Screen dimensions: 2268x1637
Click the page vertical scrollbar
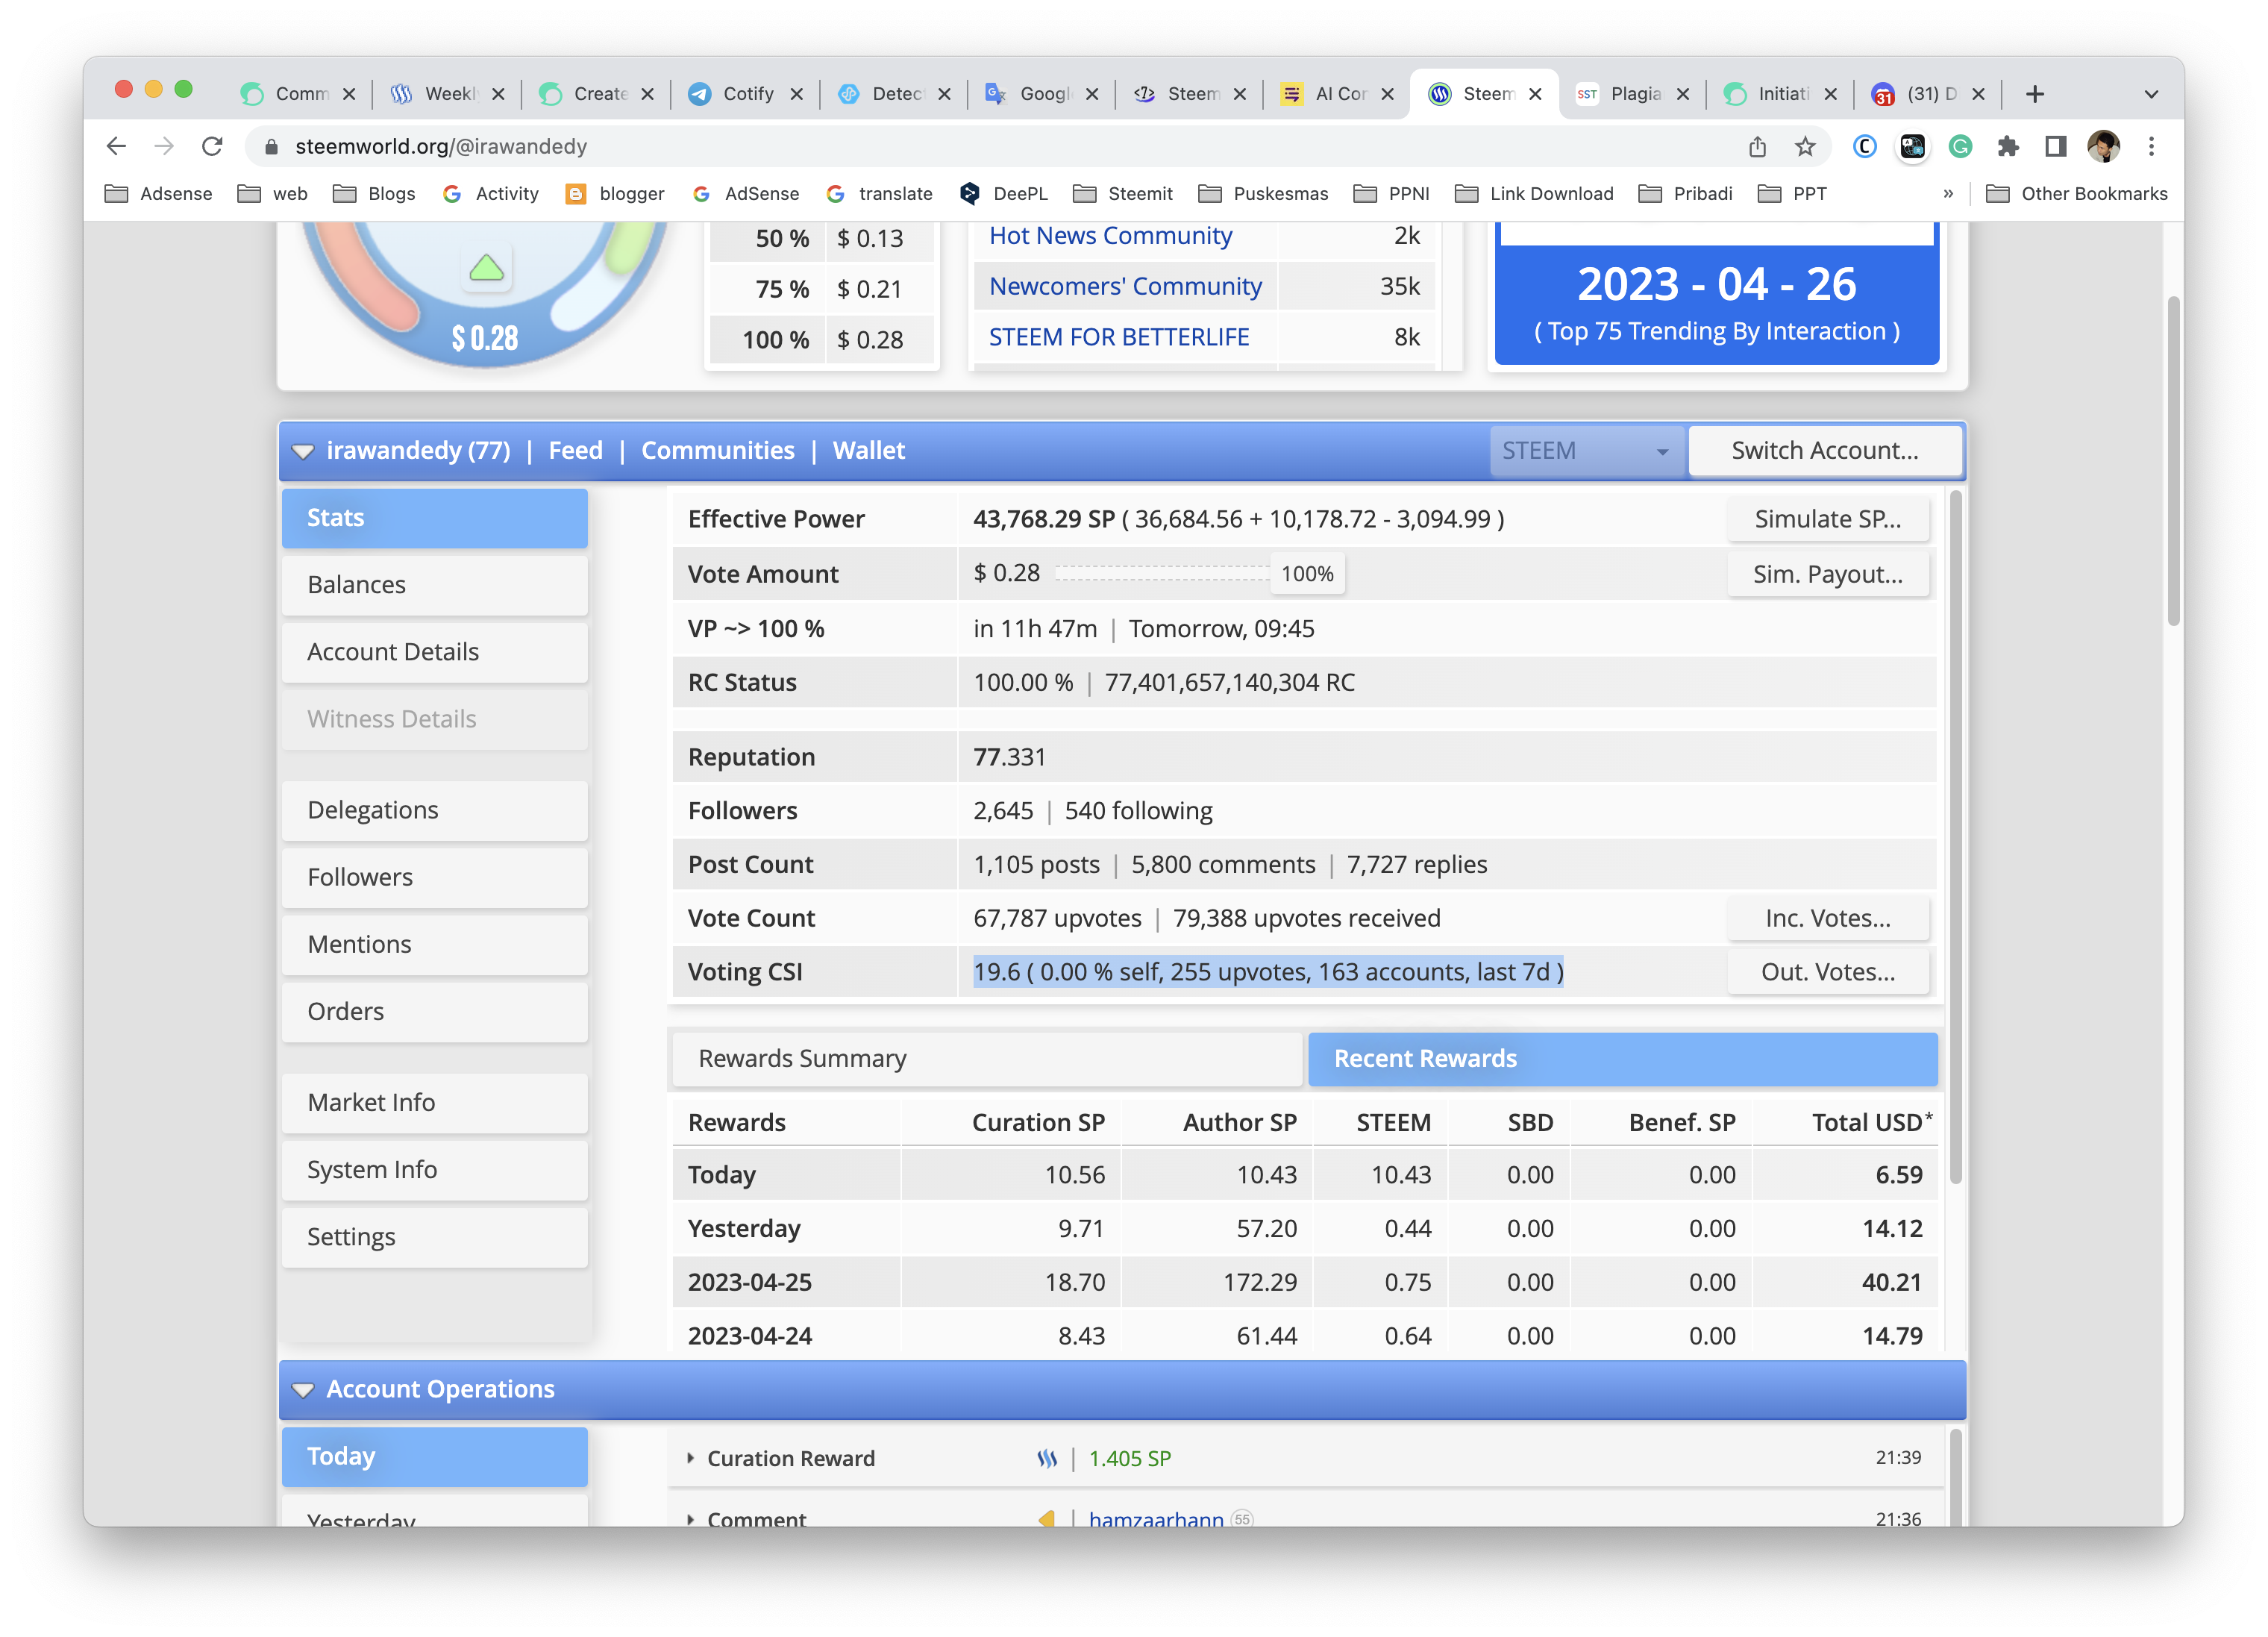[2173, 461]
